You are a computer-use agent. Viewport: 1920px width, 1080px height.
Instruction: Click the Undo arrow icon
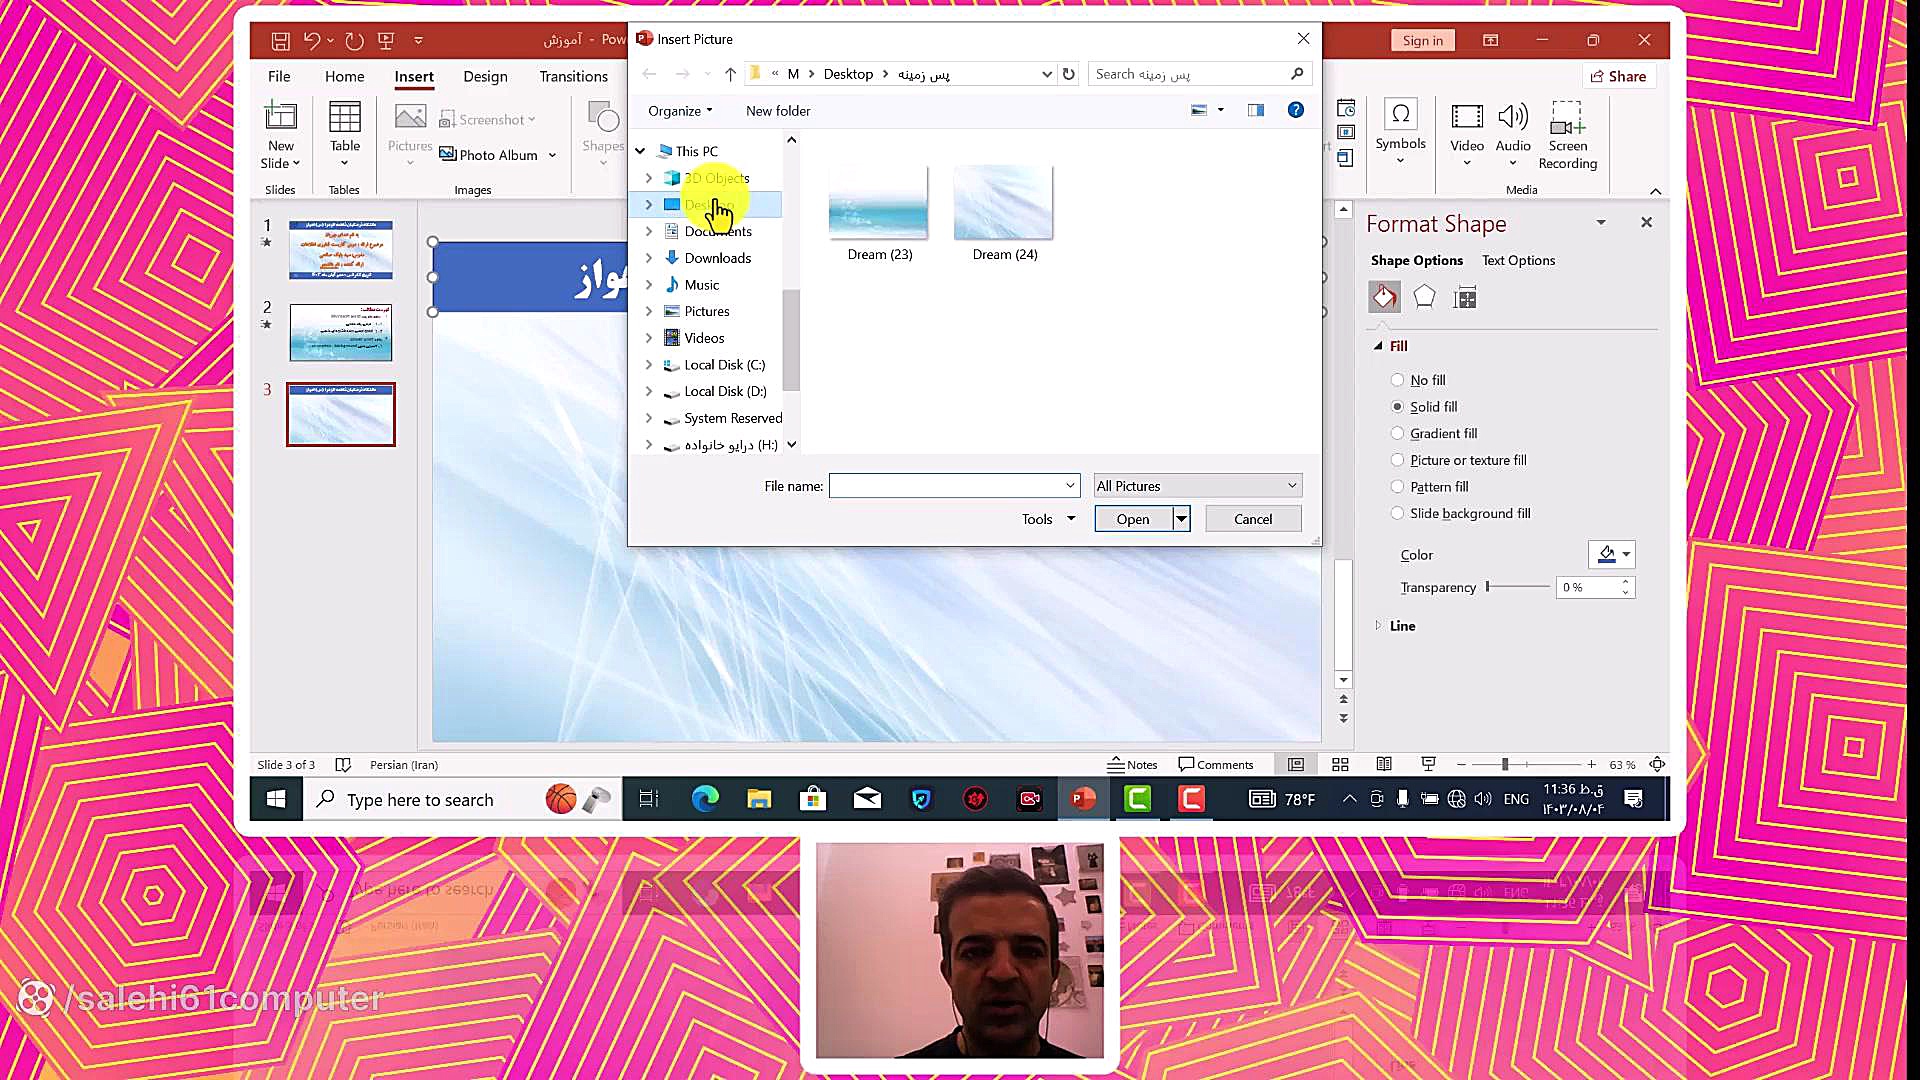click(x=312, y=41)
